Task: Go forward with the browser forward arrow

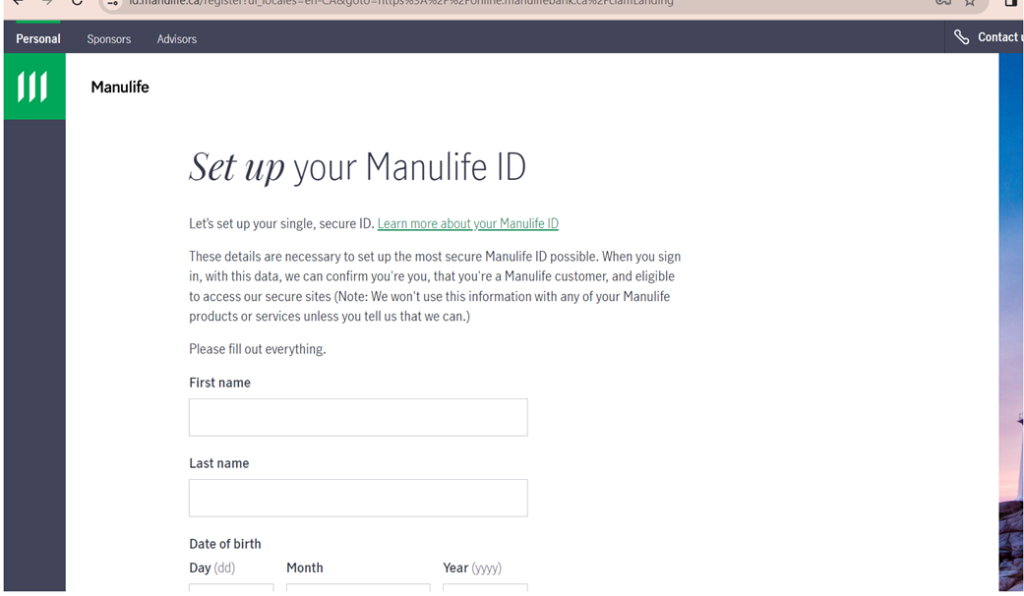Action: coord(47,3)
